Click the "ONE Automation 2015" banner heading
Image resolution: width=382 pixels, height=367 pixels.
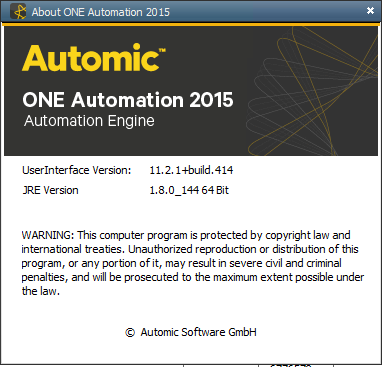pos(128,100)
